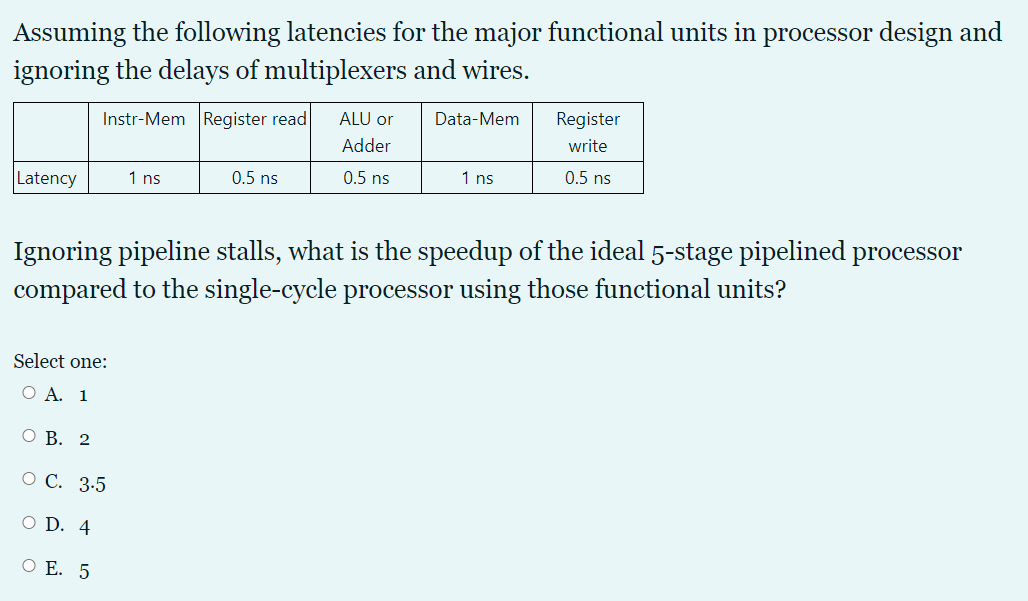Click the ALU or Adder column header
This screenshot has width=1028, height=601.
[365, 132]
